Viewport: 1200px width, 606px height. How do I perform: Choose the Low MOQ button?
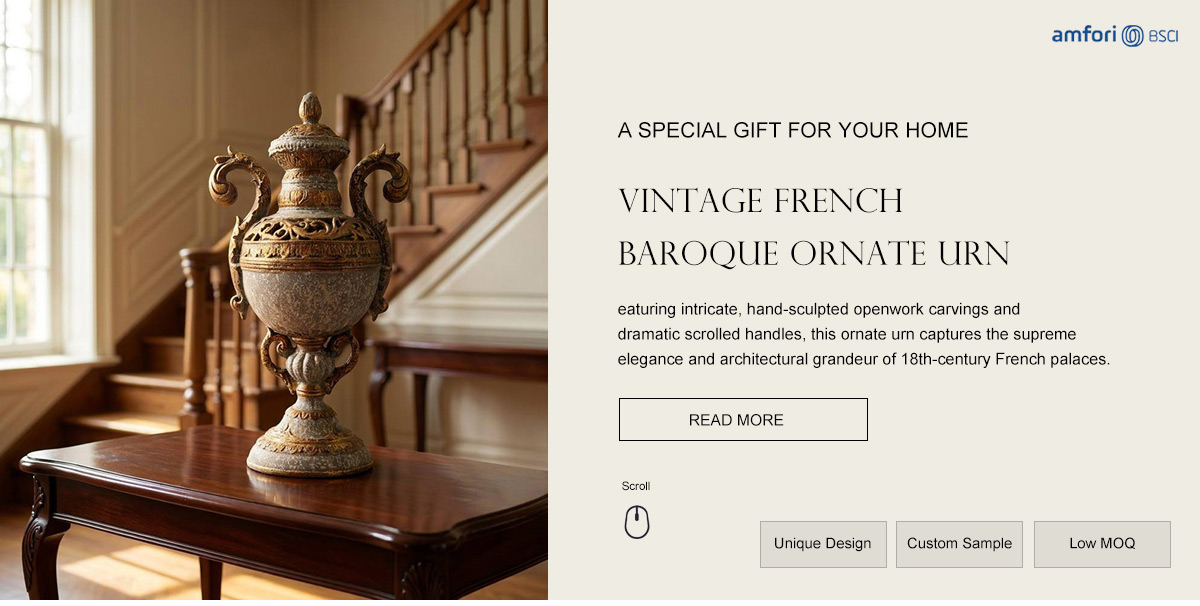(1102, 544)
